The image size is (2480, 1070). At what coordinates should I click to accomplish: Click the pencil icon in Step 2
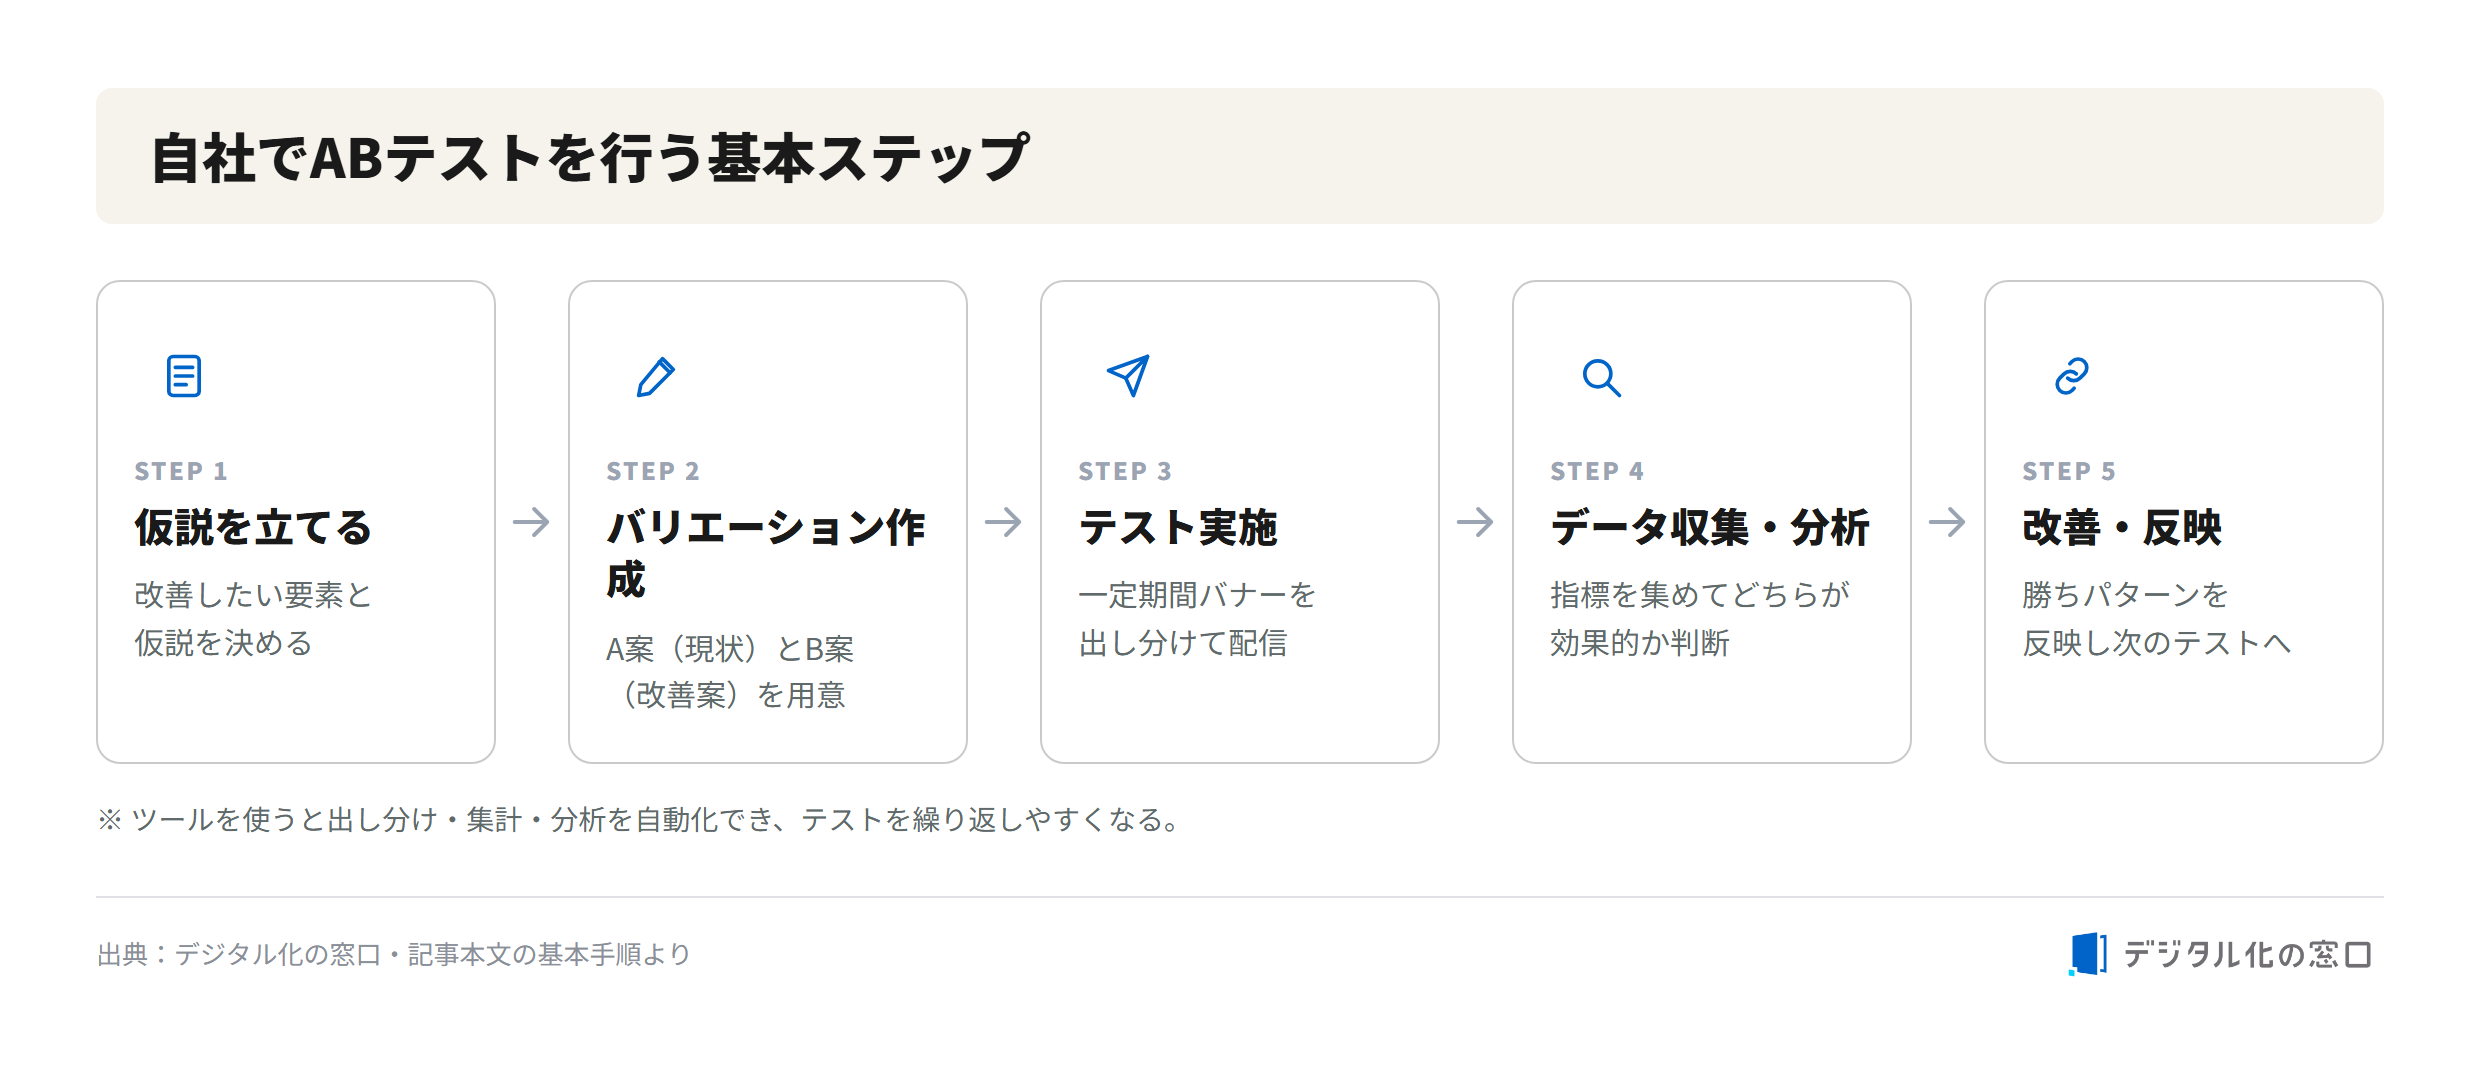(656, 377)
